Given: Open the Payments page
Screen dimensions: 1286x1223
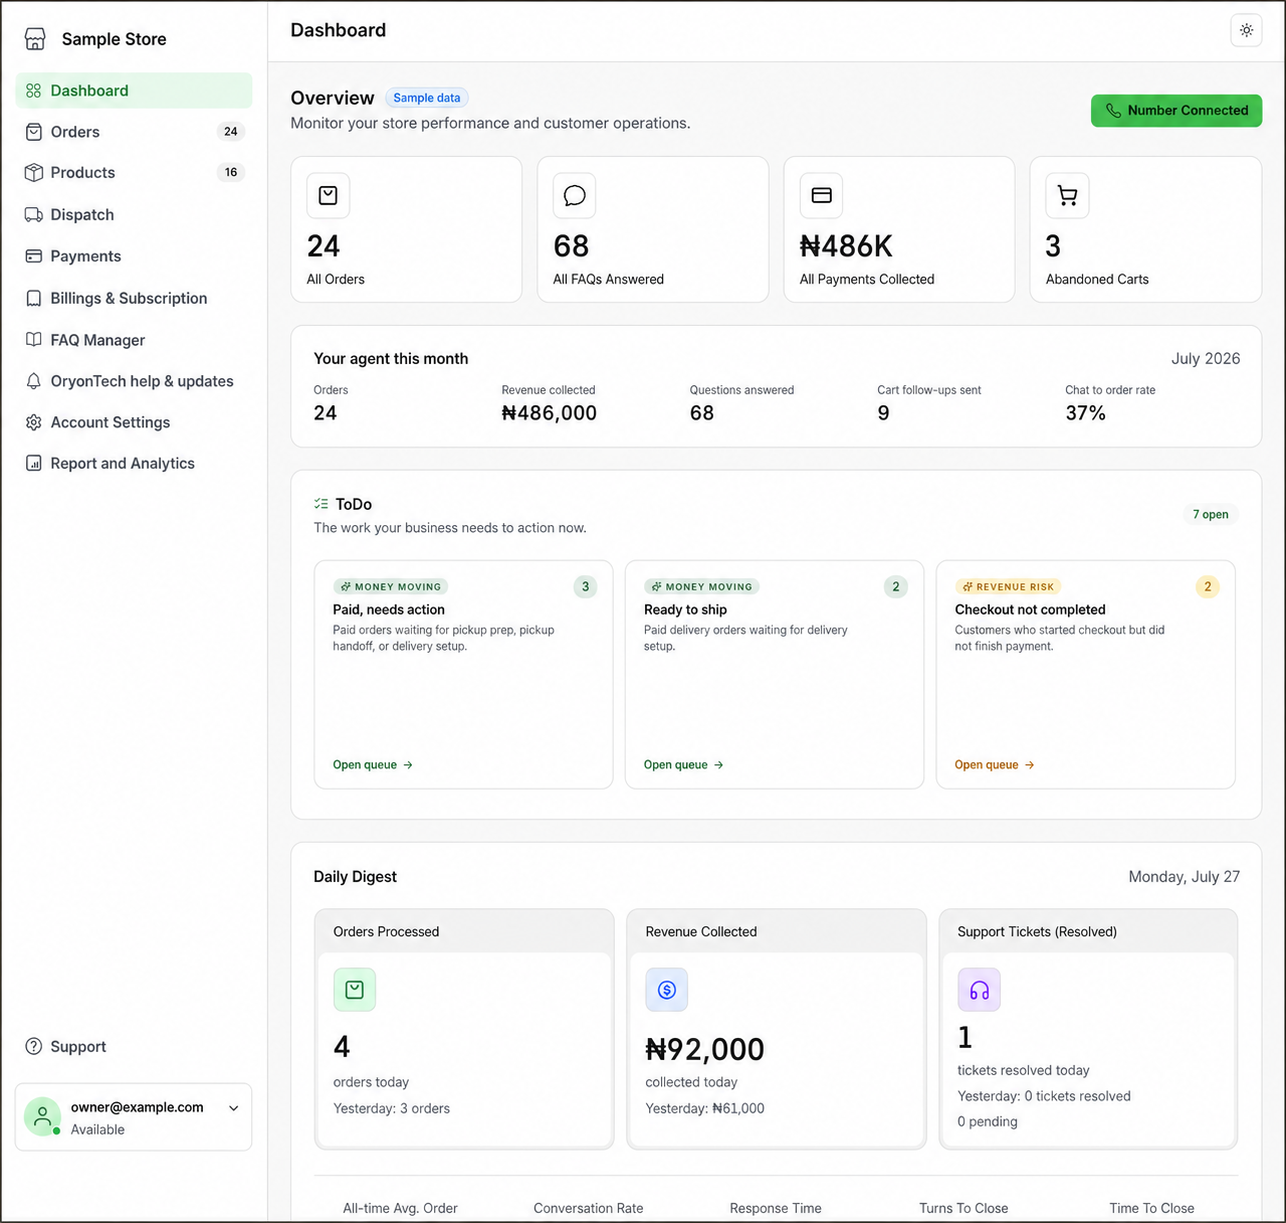Looking at the screenshot, I should [x=134, y=256].
